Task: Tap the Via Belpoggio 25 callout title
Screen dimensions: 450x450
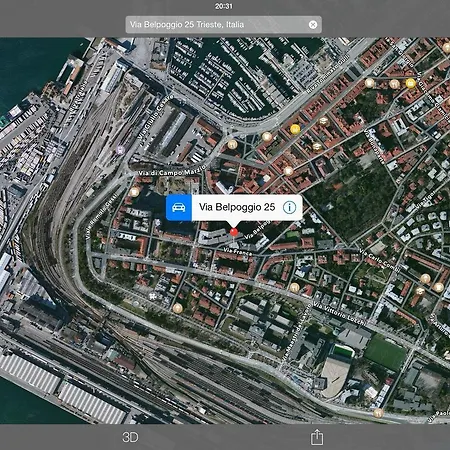Action: point(237,207)
